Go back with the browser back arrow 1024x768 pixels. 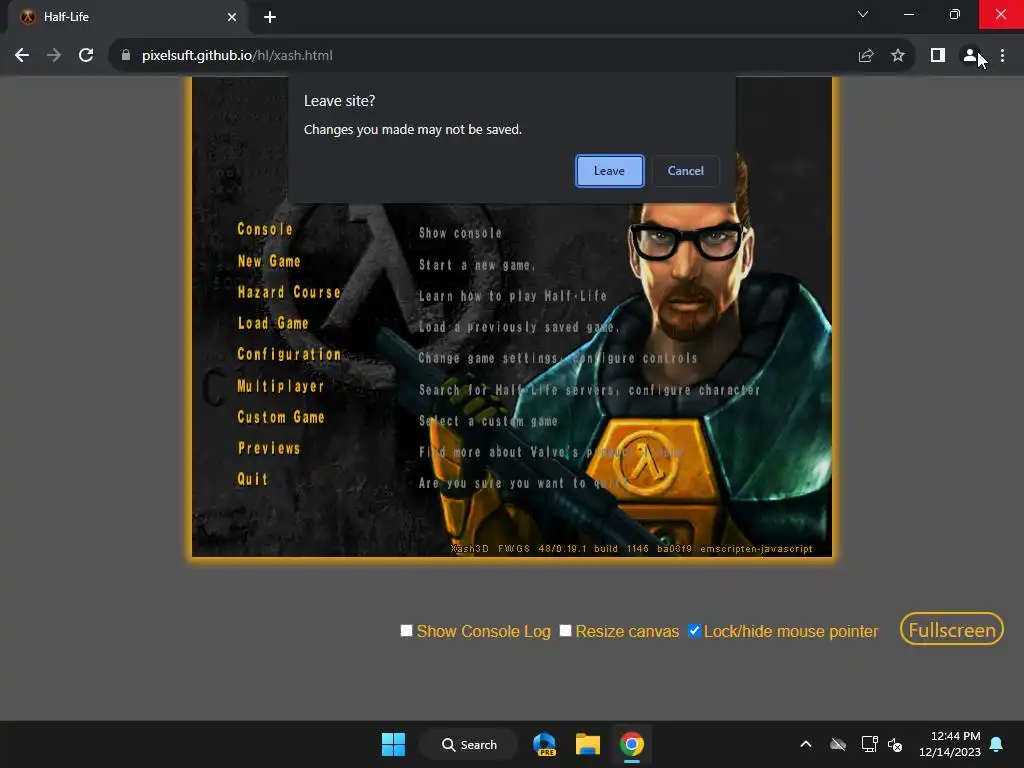[x=22, y=56]
